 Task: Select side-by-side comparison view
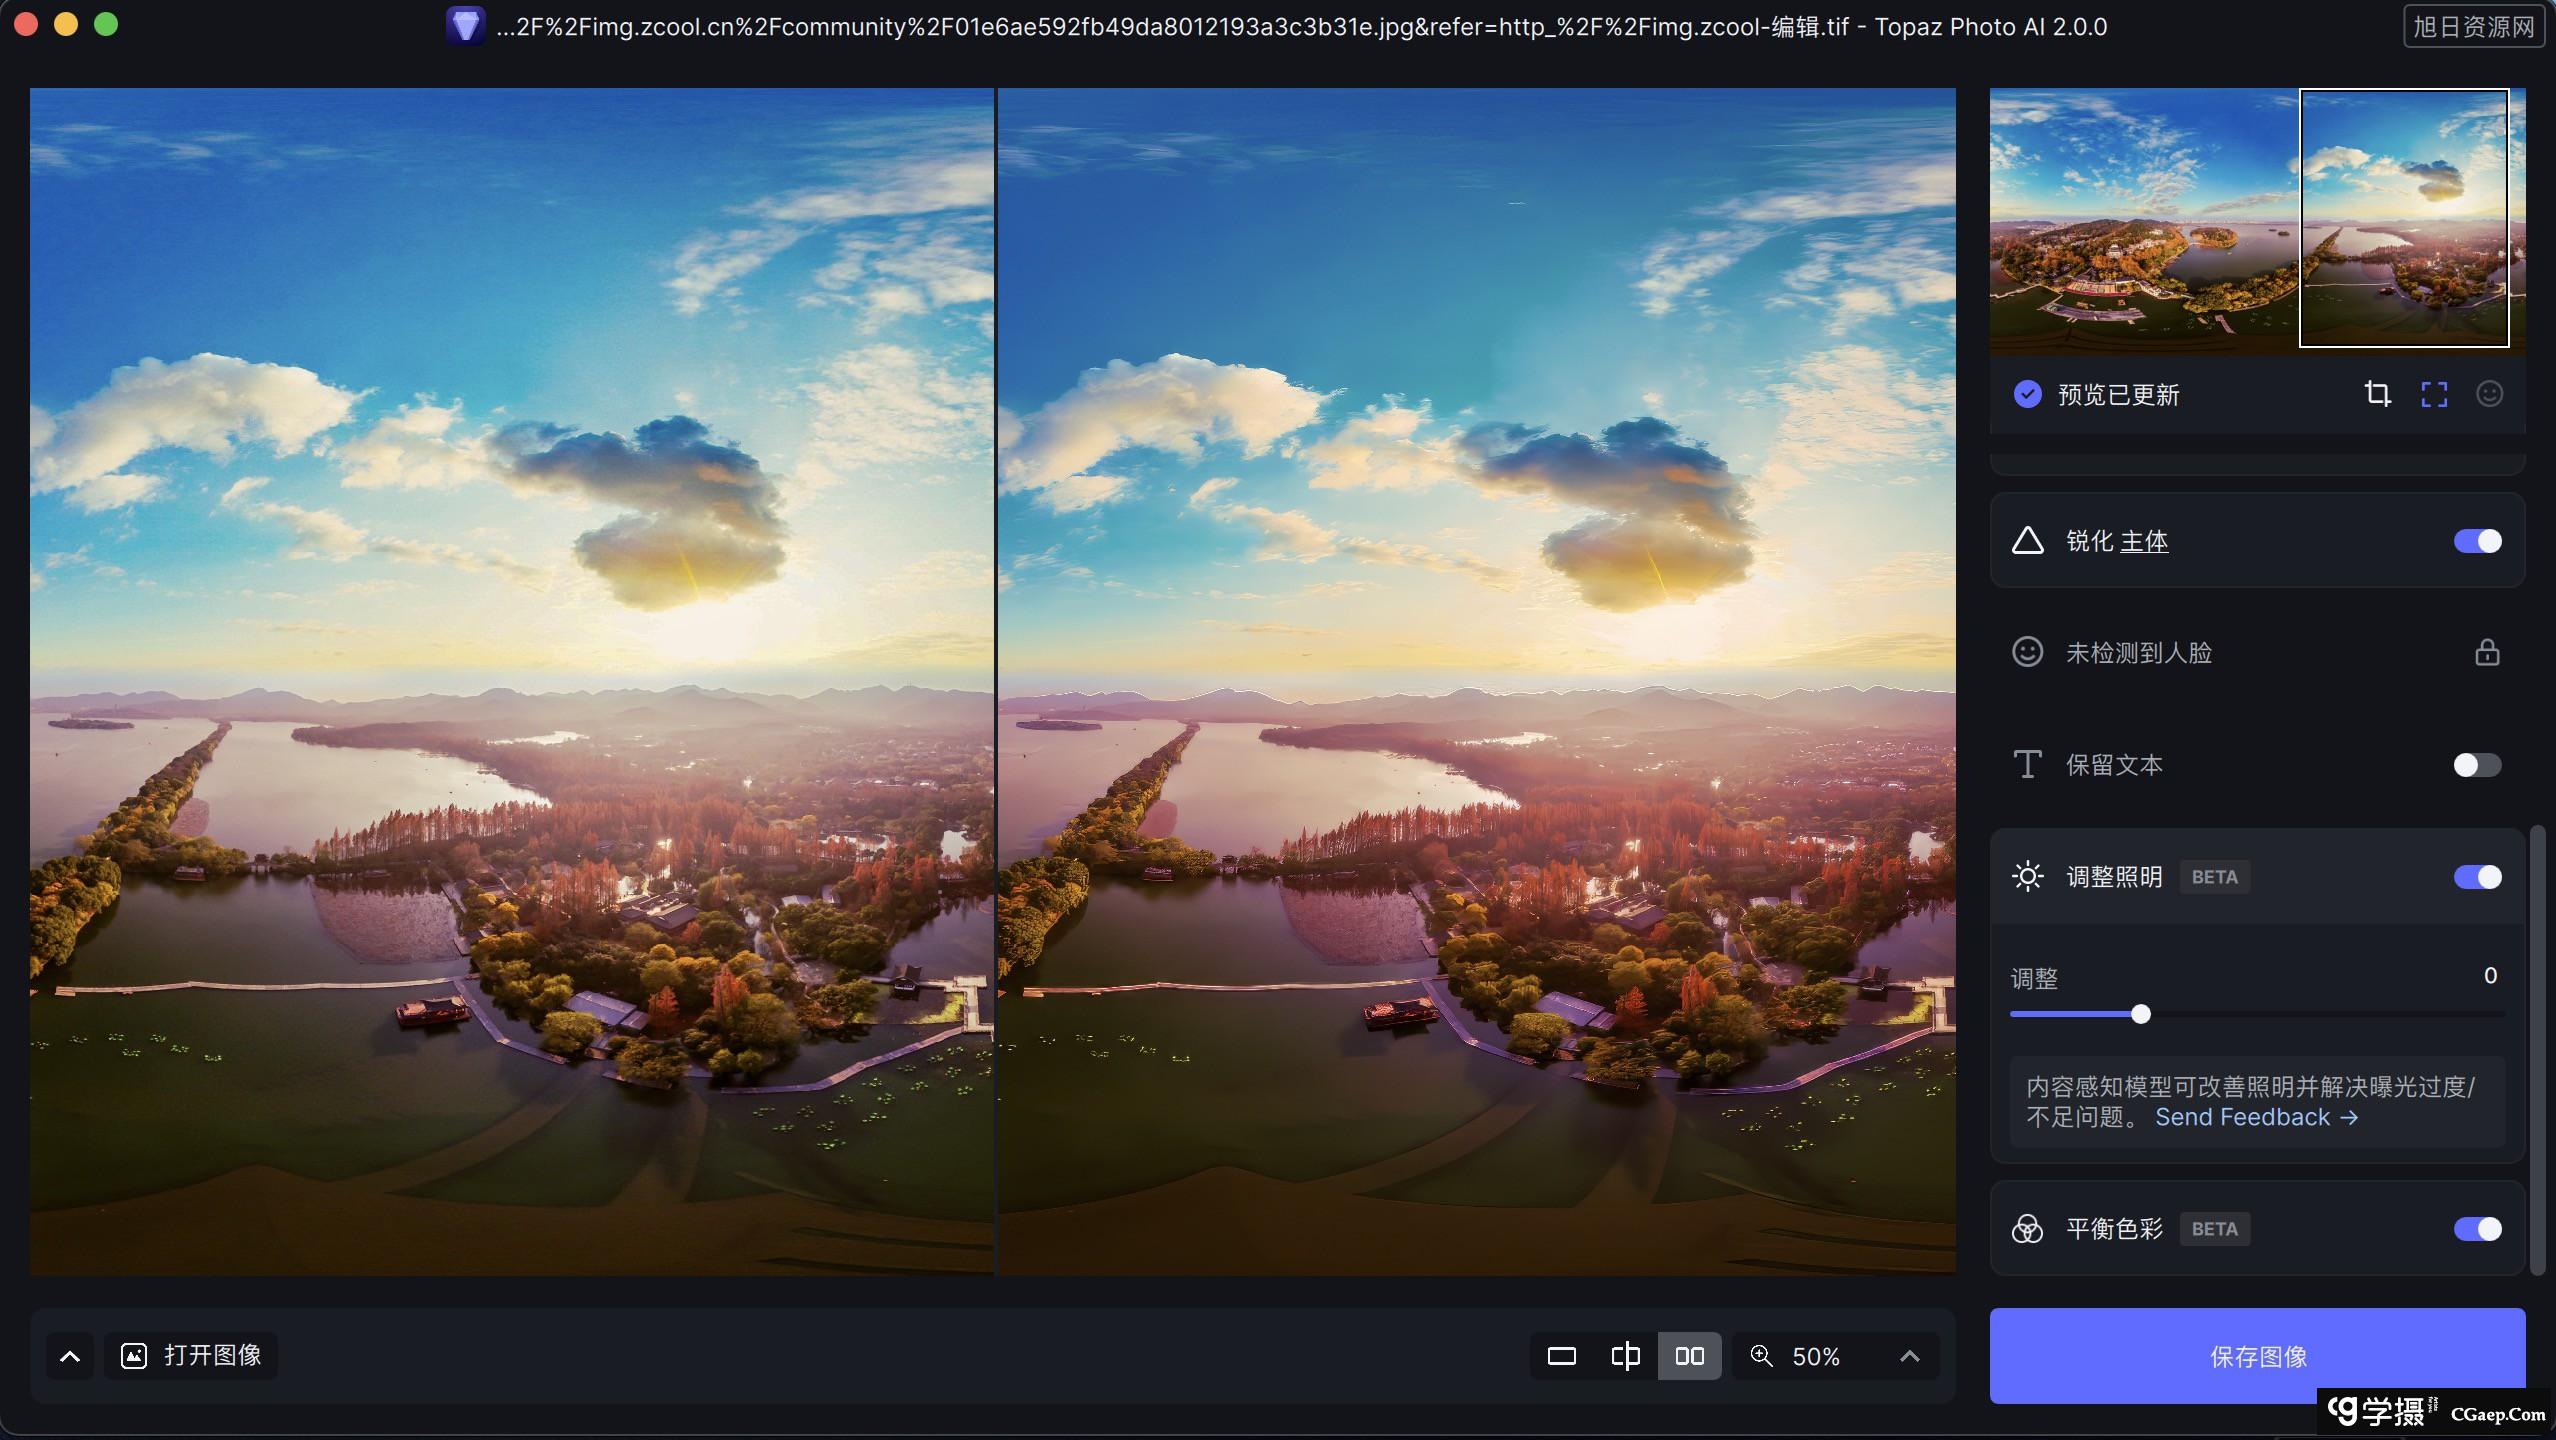pyautogui.click(x=1689, y=1356)
